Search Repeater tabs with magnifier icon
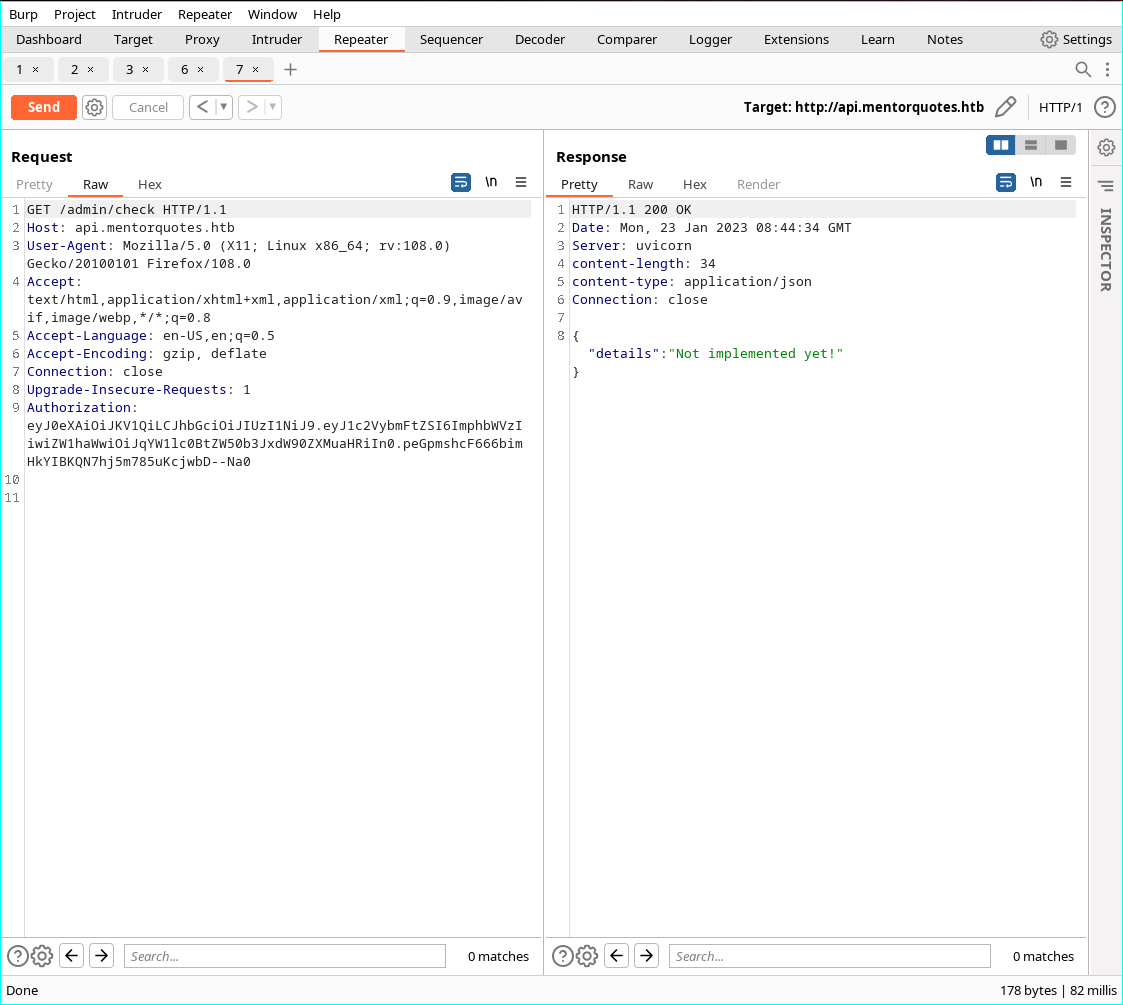The height and width of the screenshot is (1005, 1123). 1083,69
